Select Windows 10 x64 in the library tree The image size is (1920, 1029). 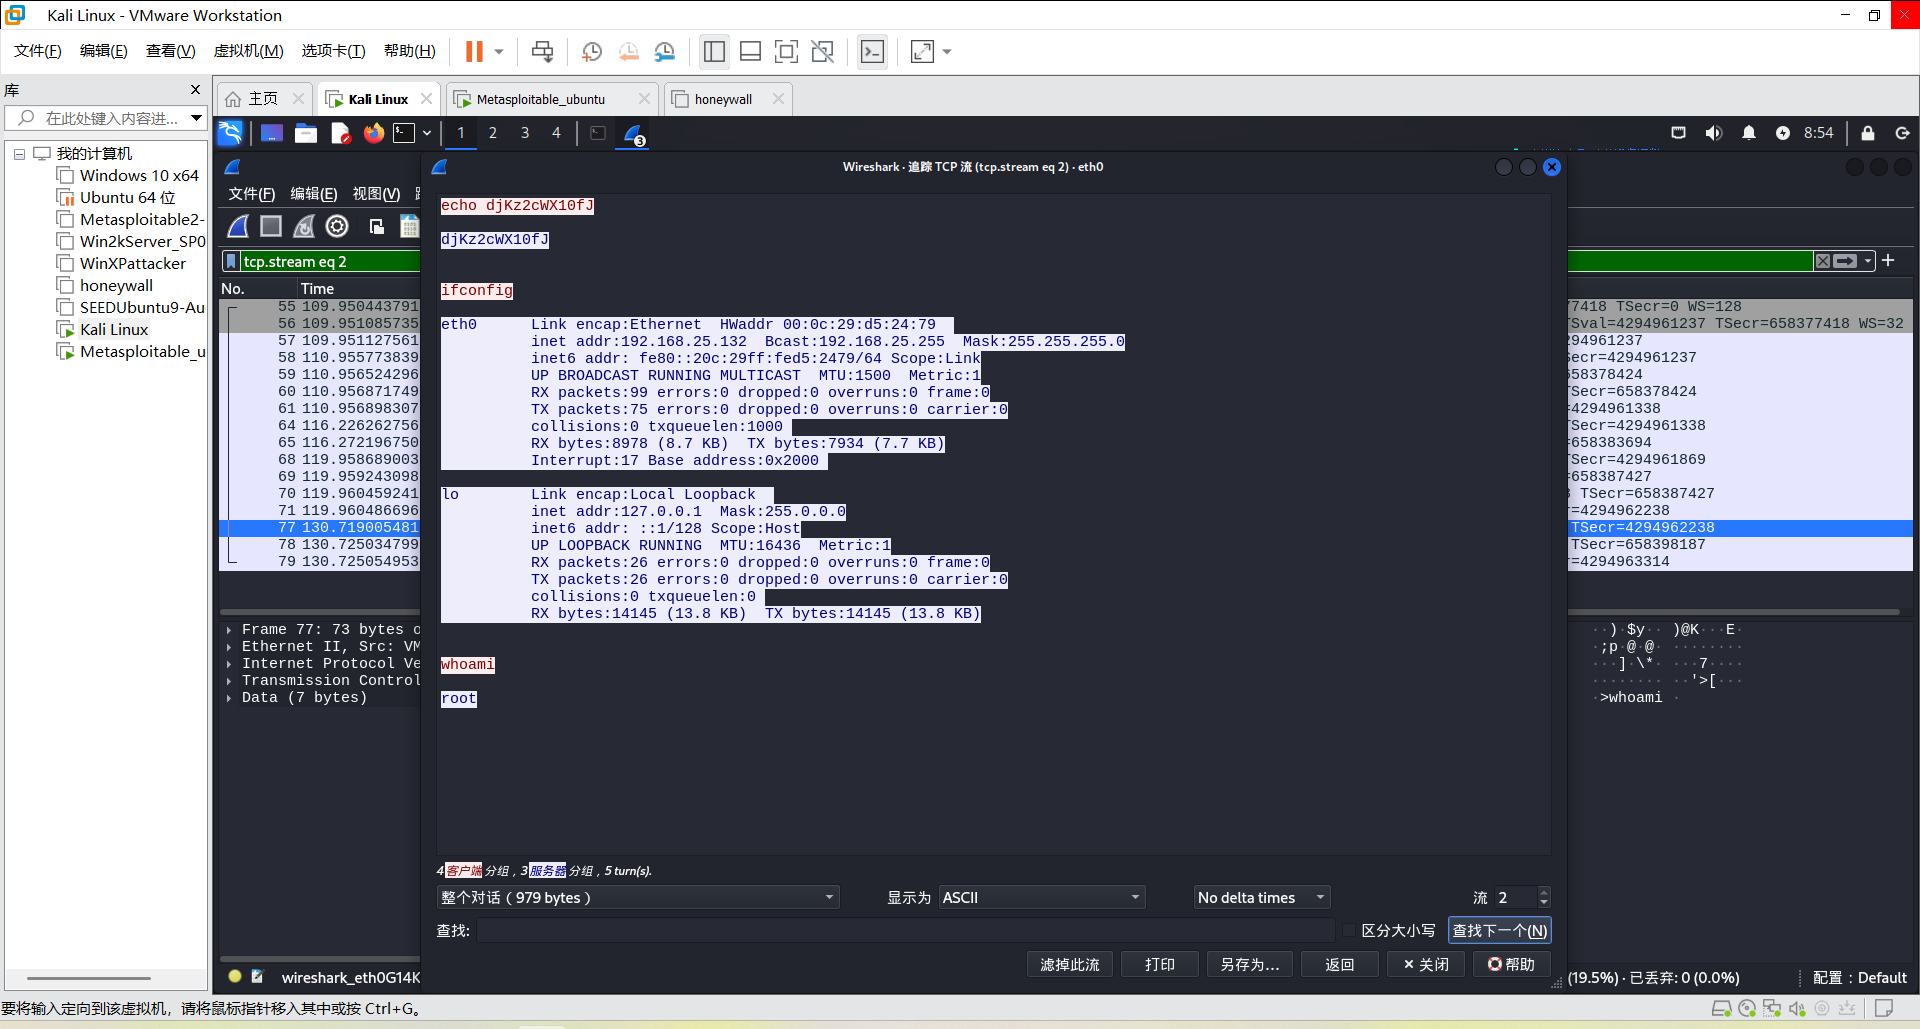[139, 176]
